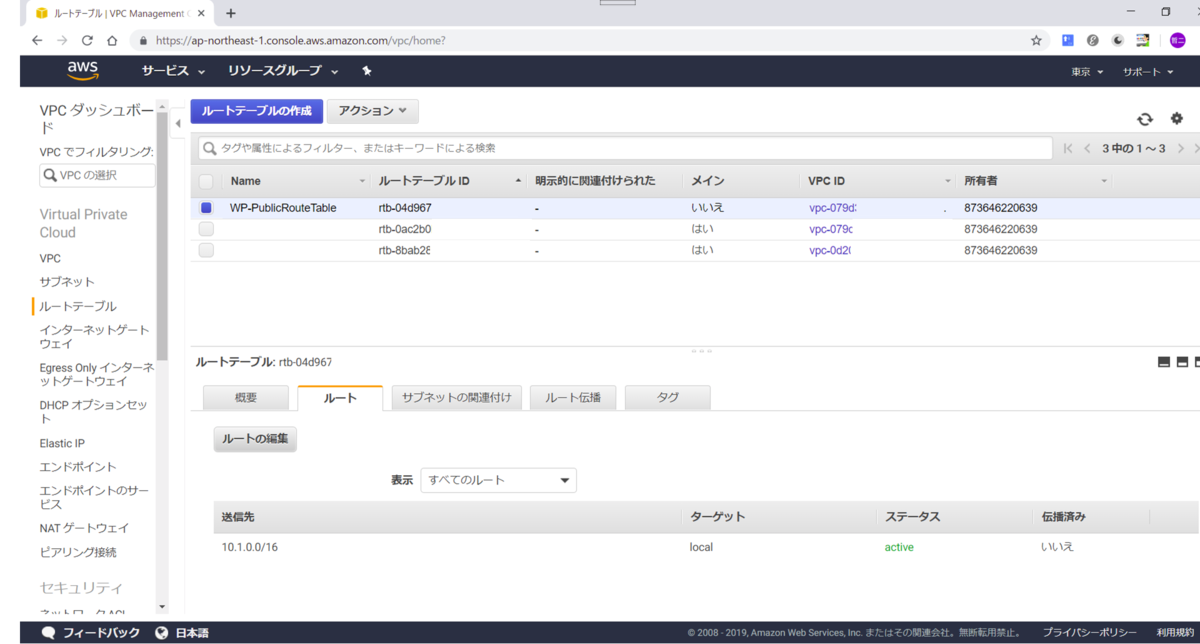Switch to the サブネットの関連付け tab
Image resolution: width=1200 pixels, height=644 pixels.
(456, 396)
